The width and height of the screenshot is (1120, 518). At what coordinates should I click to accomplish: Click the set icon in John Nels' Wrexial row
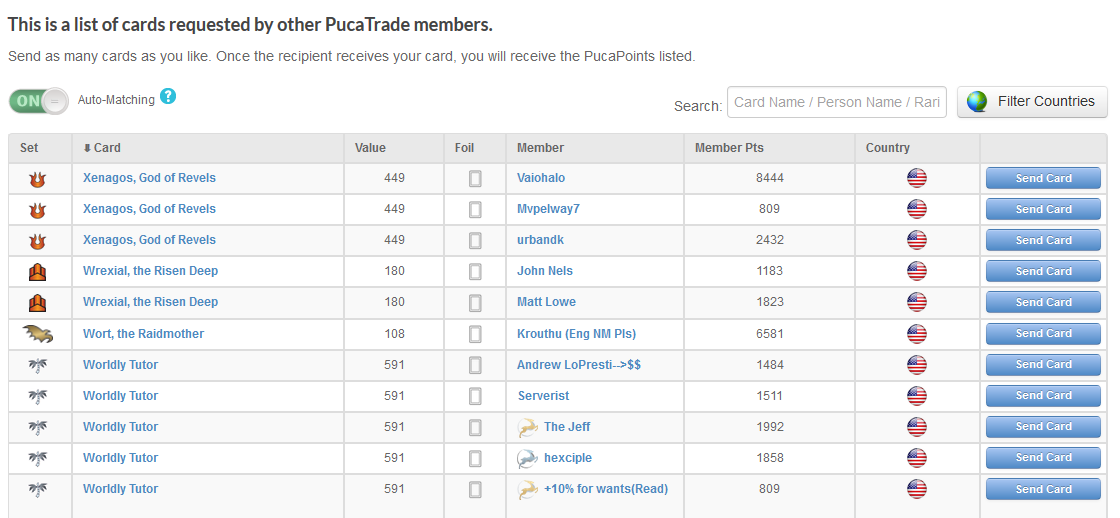click(38, 272)
